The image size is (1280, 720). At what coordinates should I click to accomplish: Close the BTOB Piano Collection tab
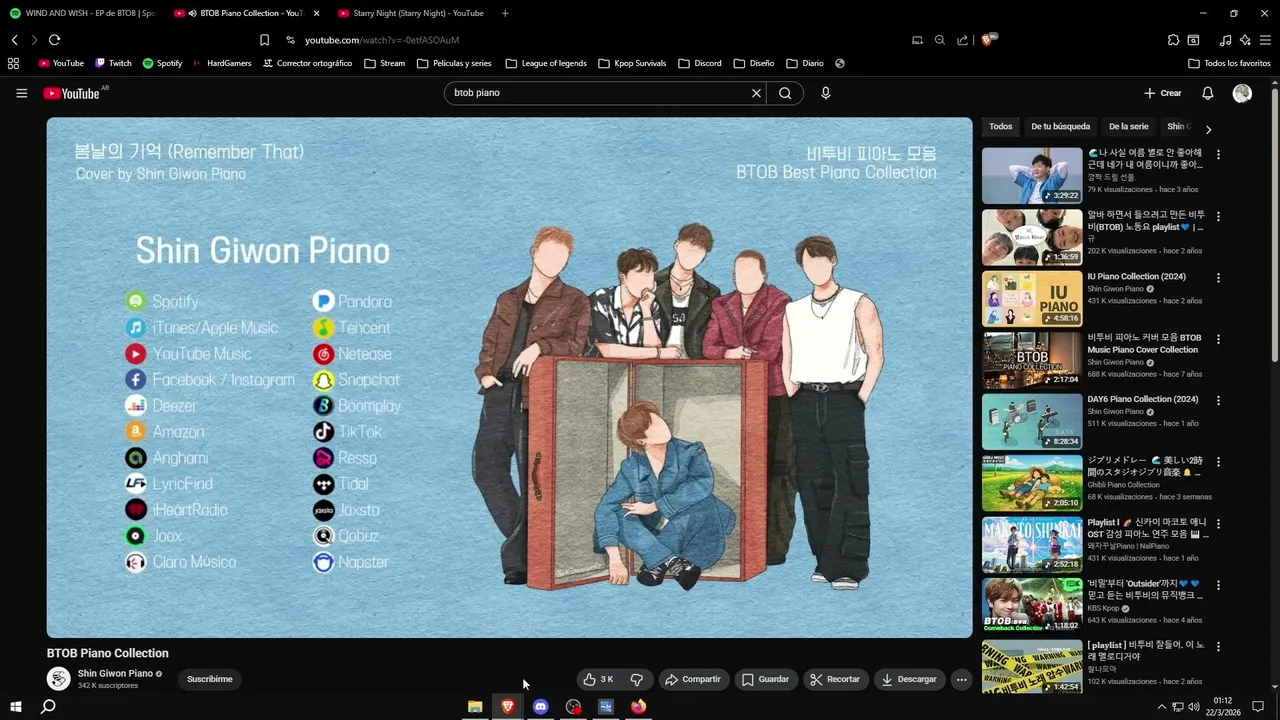point(317,13)
